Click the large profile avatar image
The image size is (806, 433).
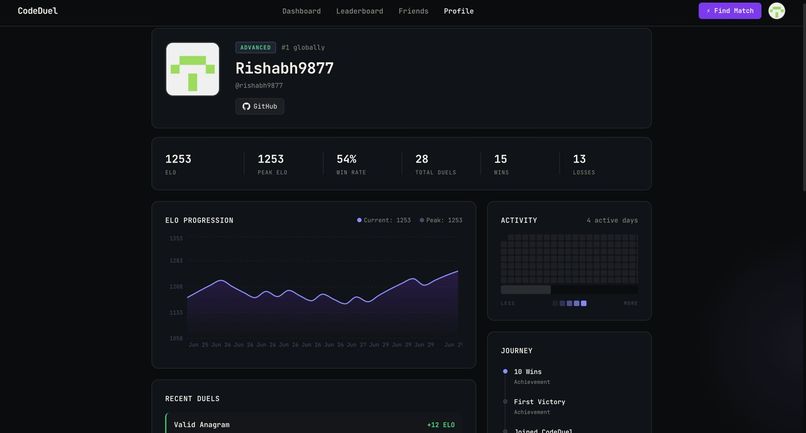pos(192,69)
